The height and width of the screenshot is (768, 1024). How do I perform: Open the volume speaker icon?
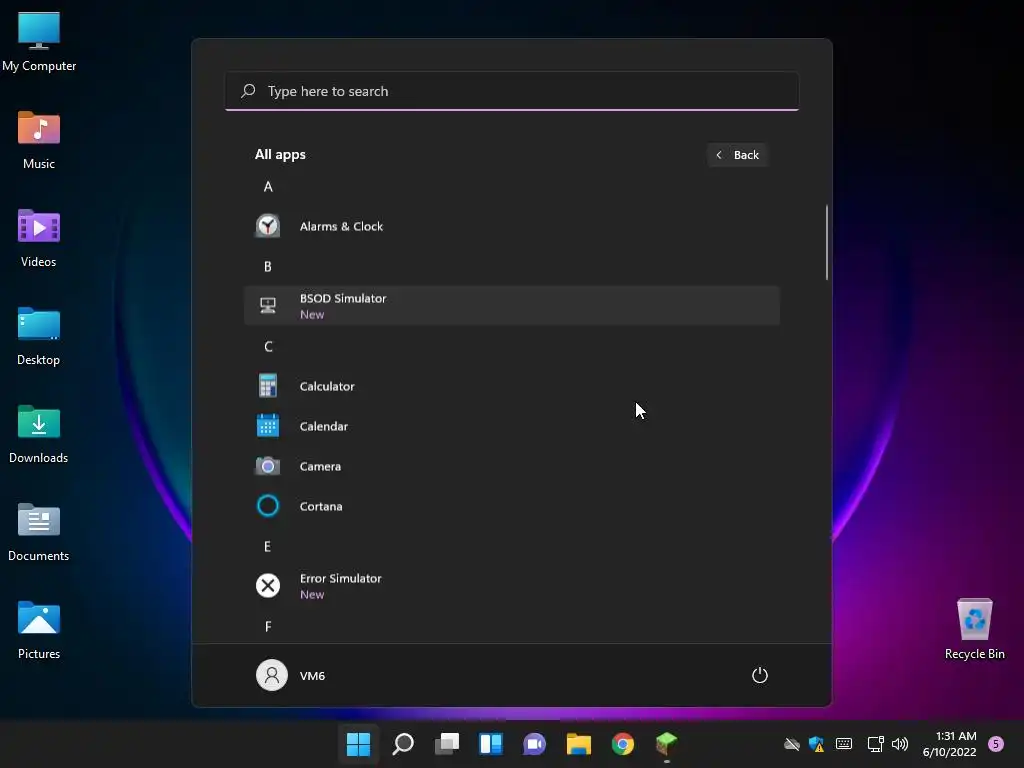pos(900,744)
